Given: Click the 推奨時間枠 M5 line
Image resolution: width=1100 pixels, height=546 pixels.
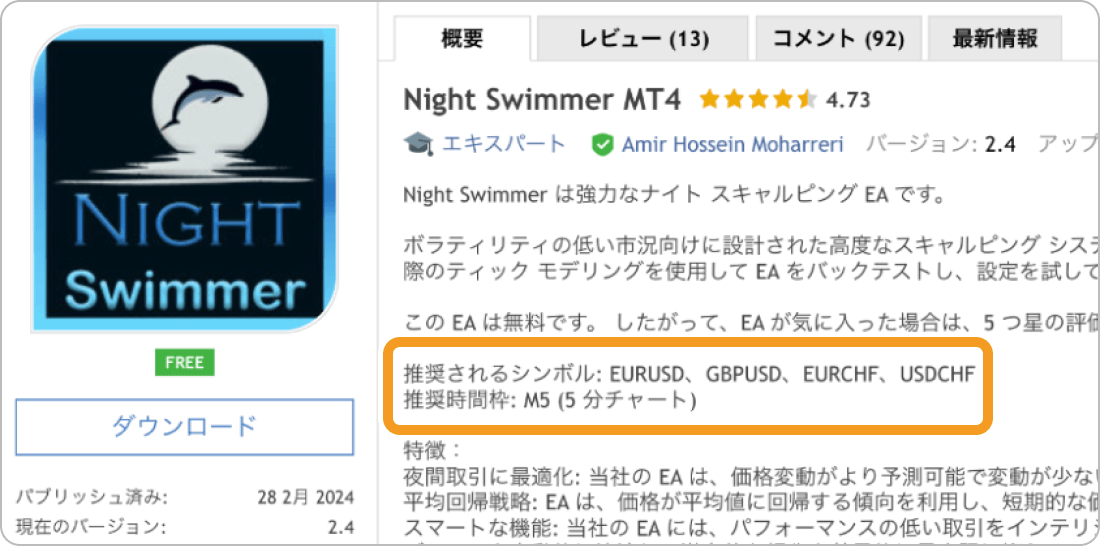Looking at the screenshot, I should 549,402.
